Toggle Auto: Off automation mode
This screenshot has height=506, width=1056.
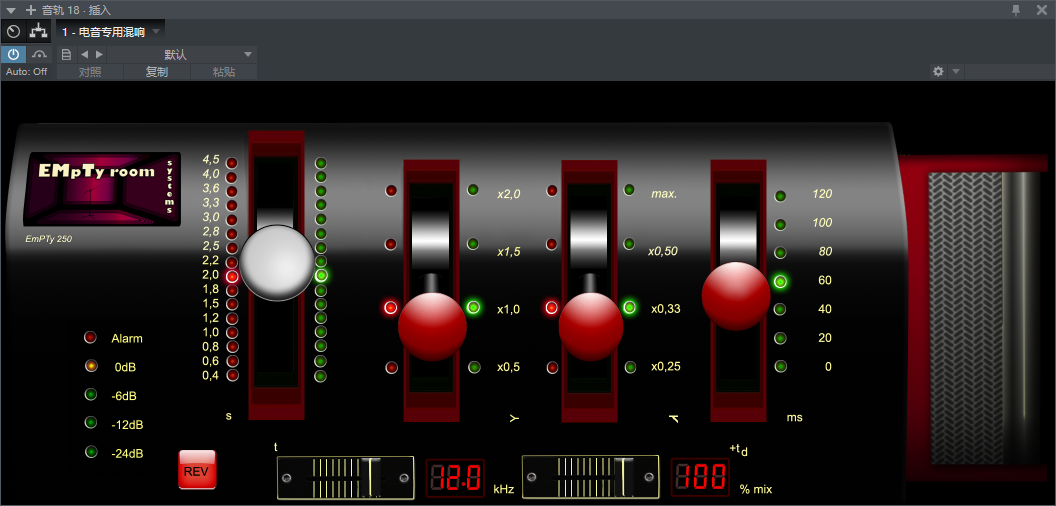[x=27, y=72]
